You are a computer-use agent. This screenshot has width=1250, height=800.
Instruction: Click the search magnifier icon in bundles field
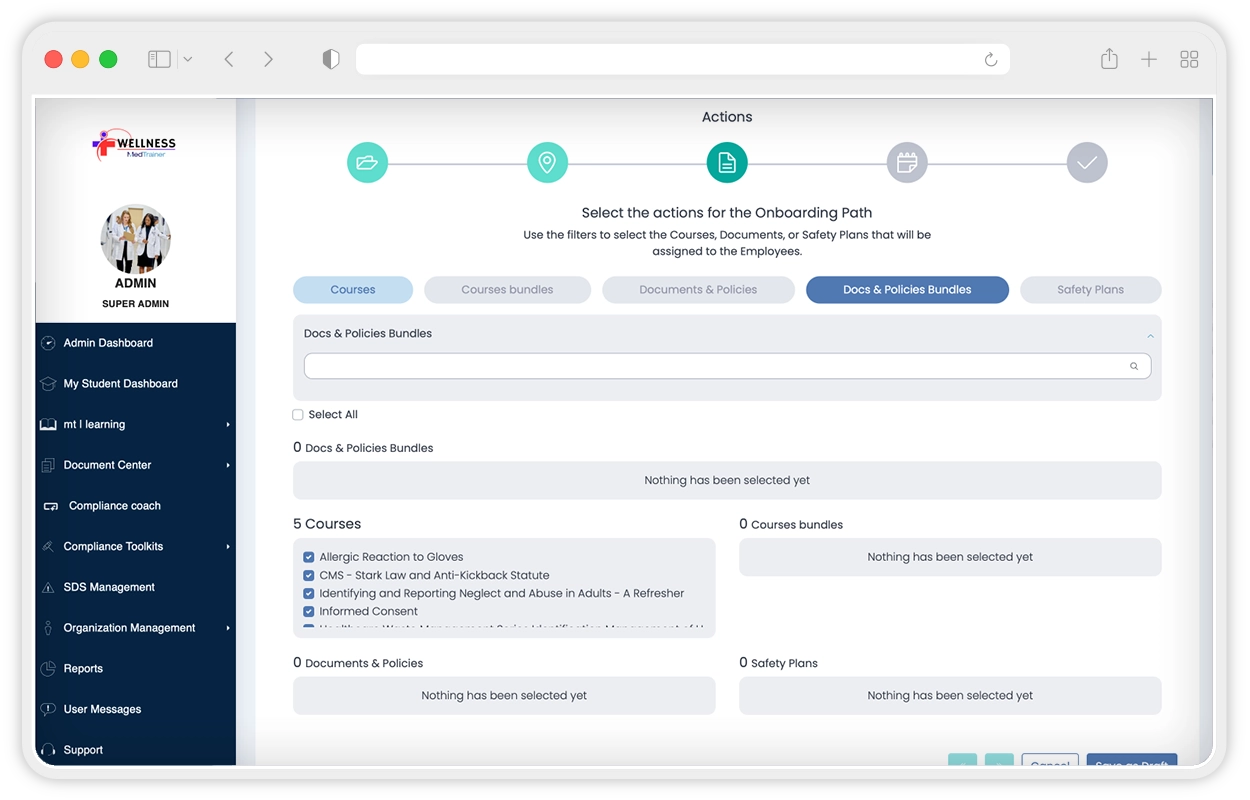coord(1134,366)
